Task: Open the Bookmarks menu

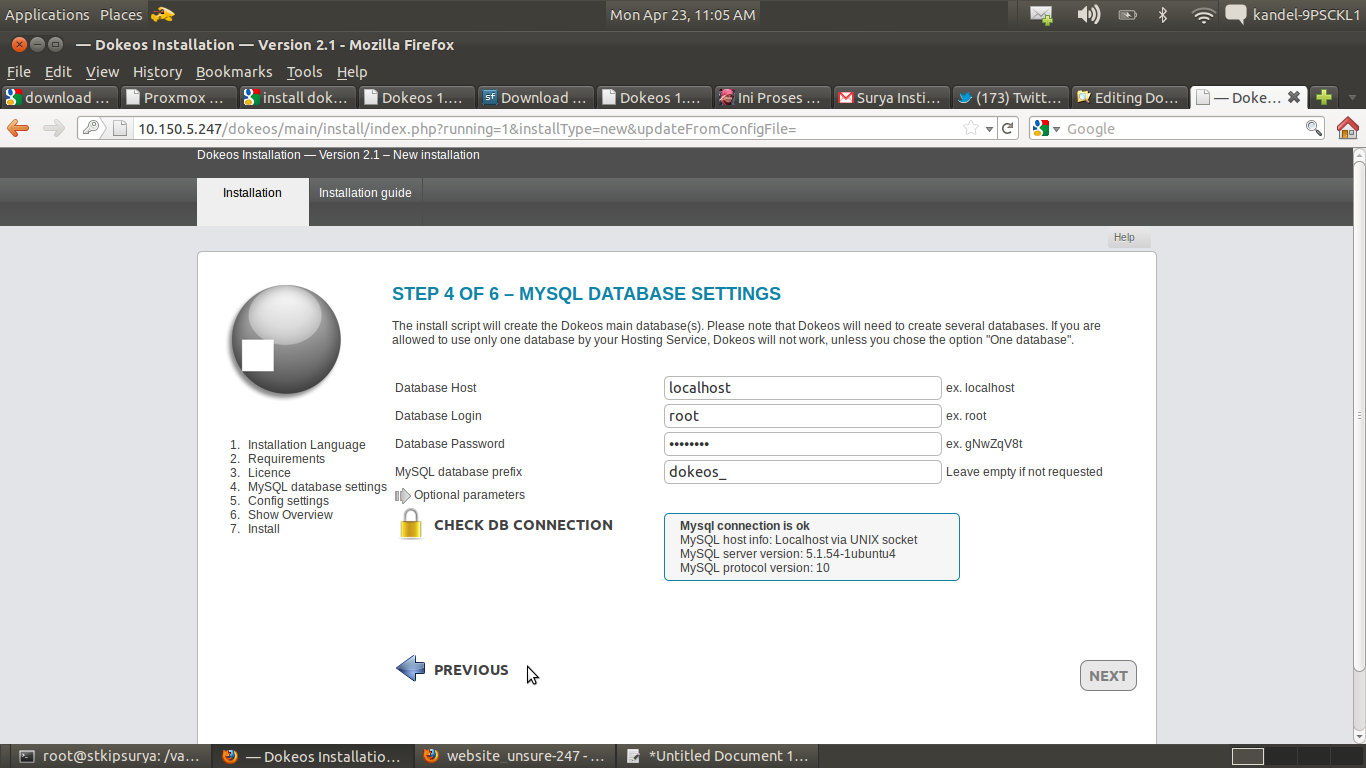Action: [x=234, y=72]
